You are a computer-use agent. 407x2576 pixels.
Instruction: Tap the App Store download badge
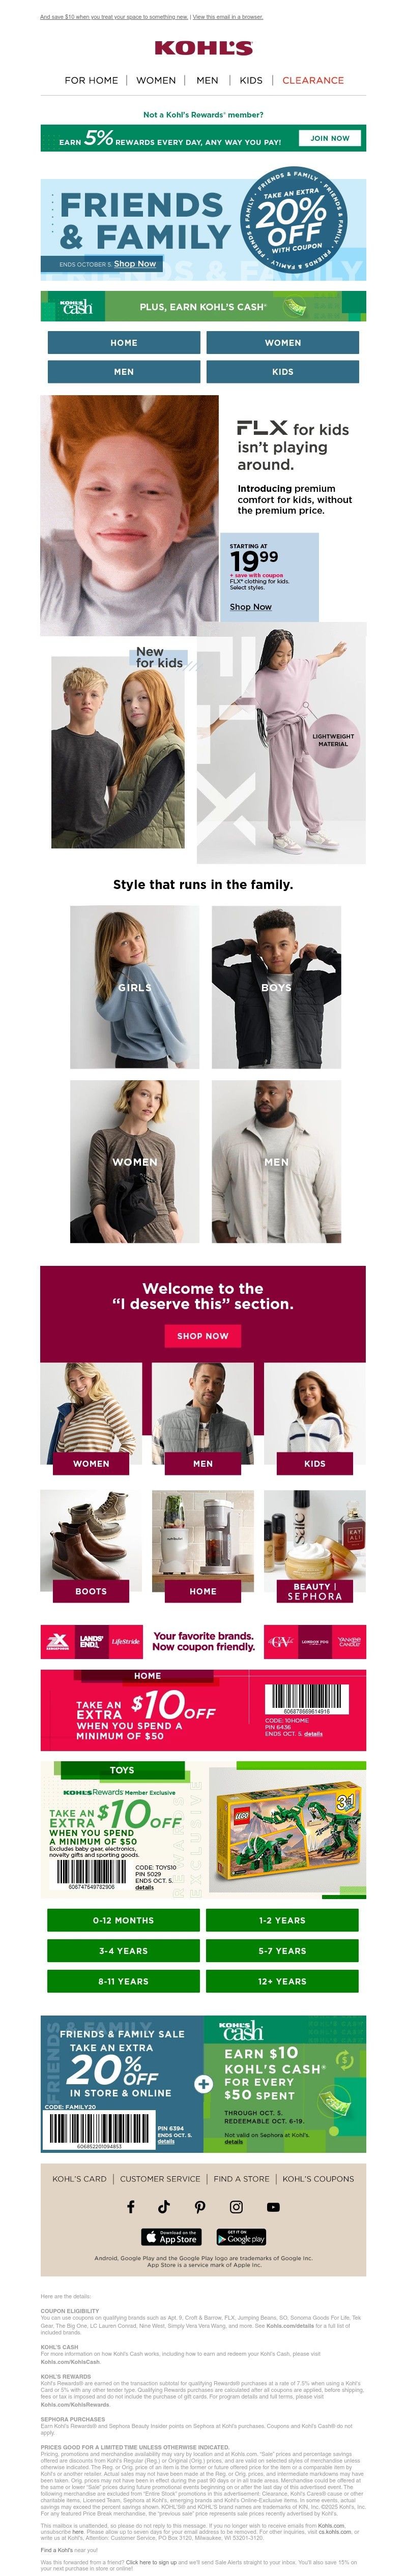pos(171,2237)
